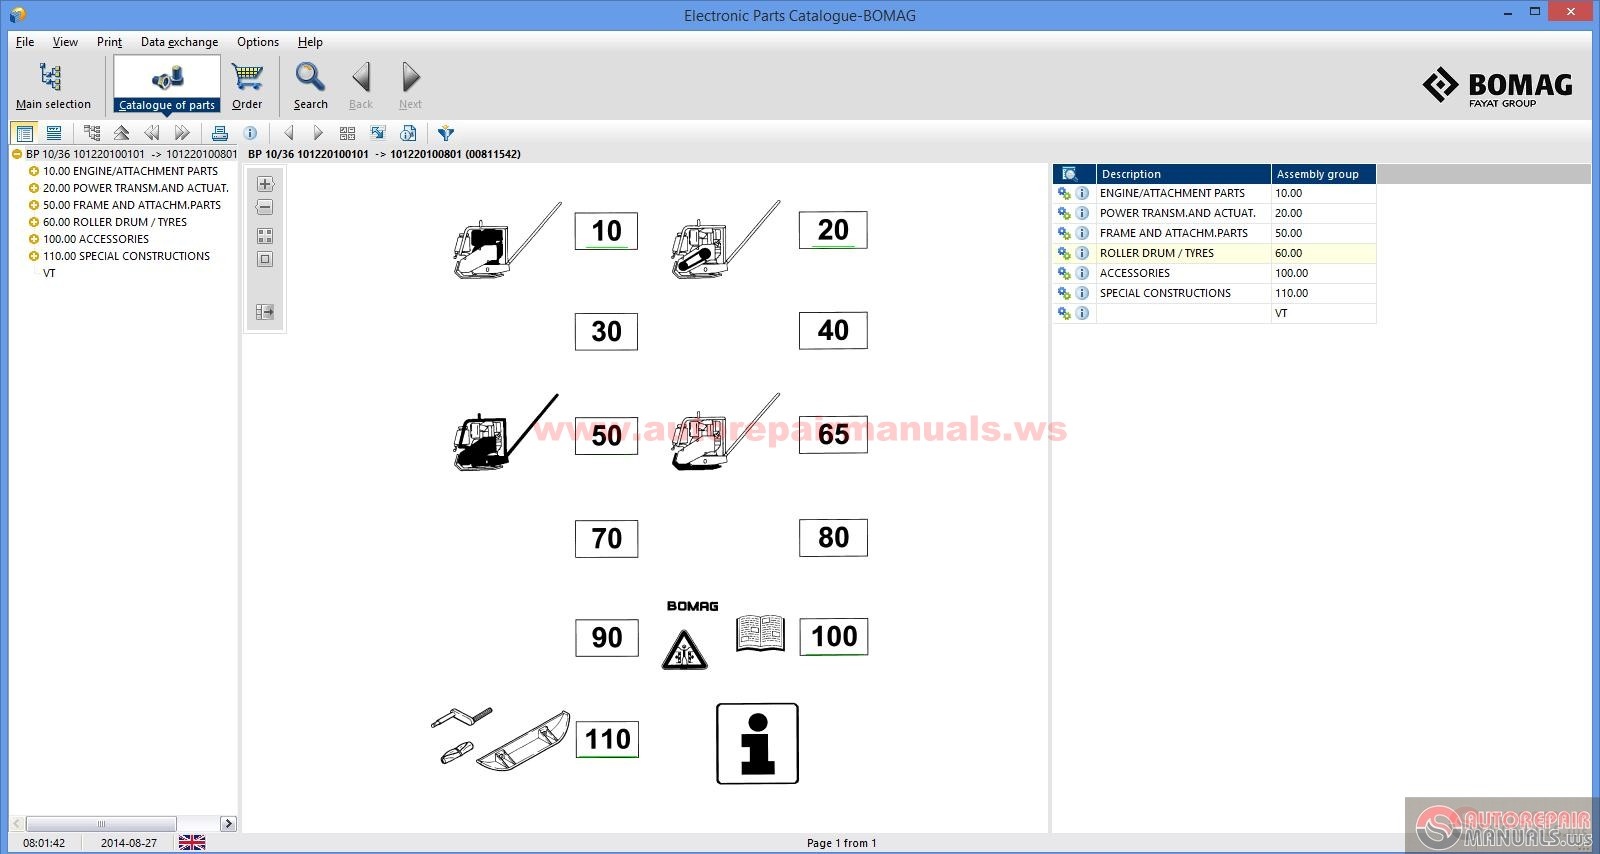Toggle list view panel icon
This screenshot has width=1600, height=854.
coord(25,133)
